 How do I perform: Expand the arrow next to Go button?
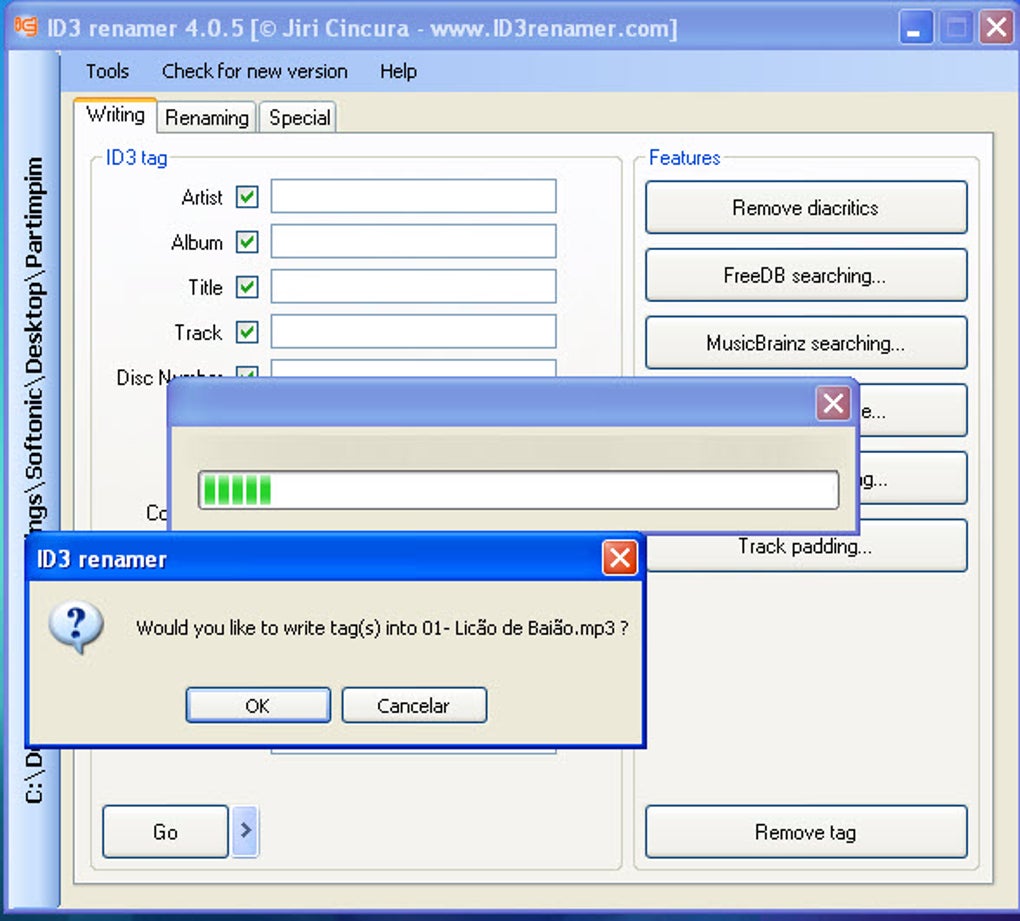pos(245,831)
